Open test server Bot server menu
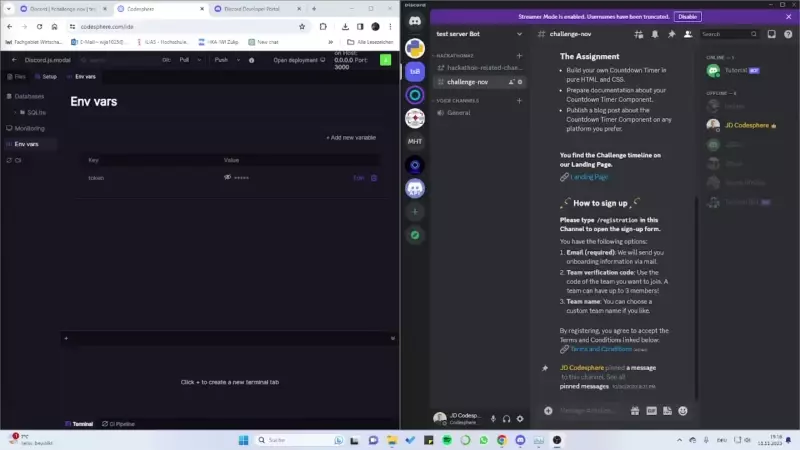The image size is (800, 450). [x=479, y=34]
